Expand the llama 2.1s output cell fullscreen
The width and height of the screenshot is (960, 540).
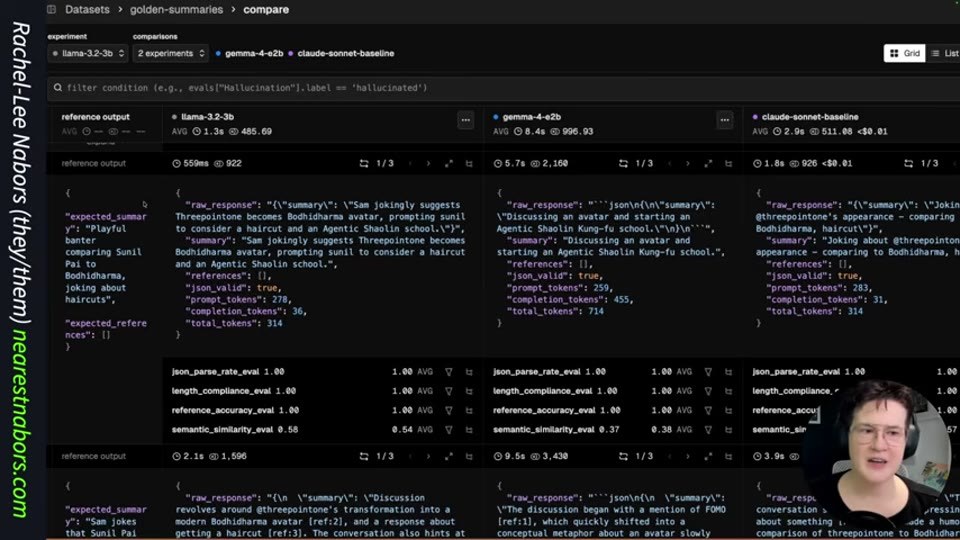click(x=449, y=456)
